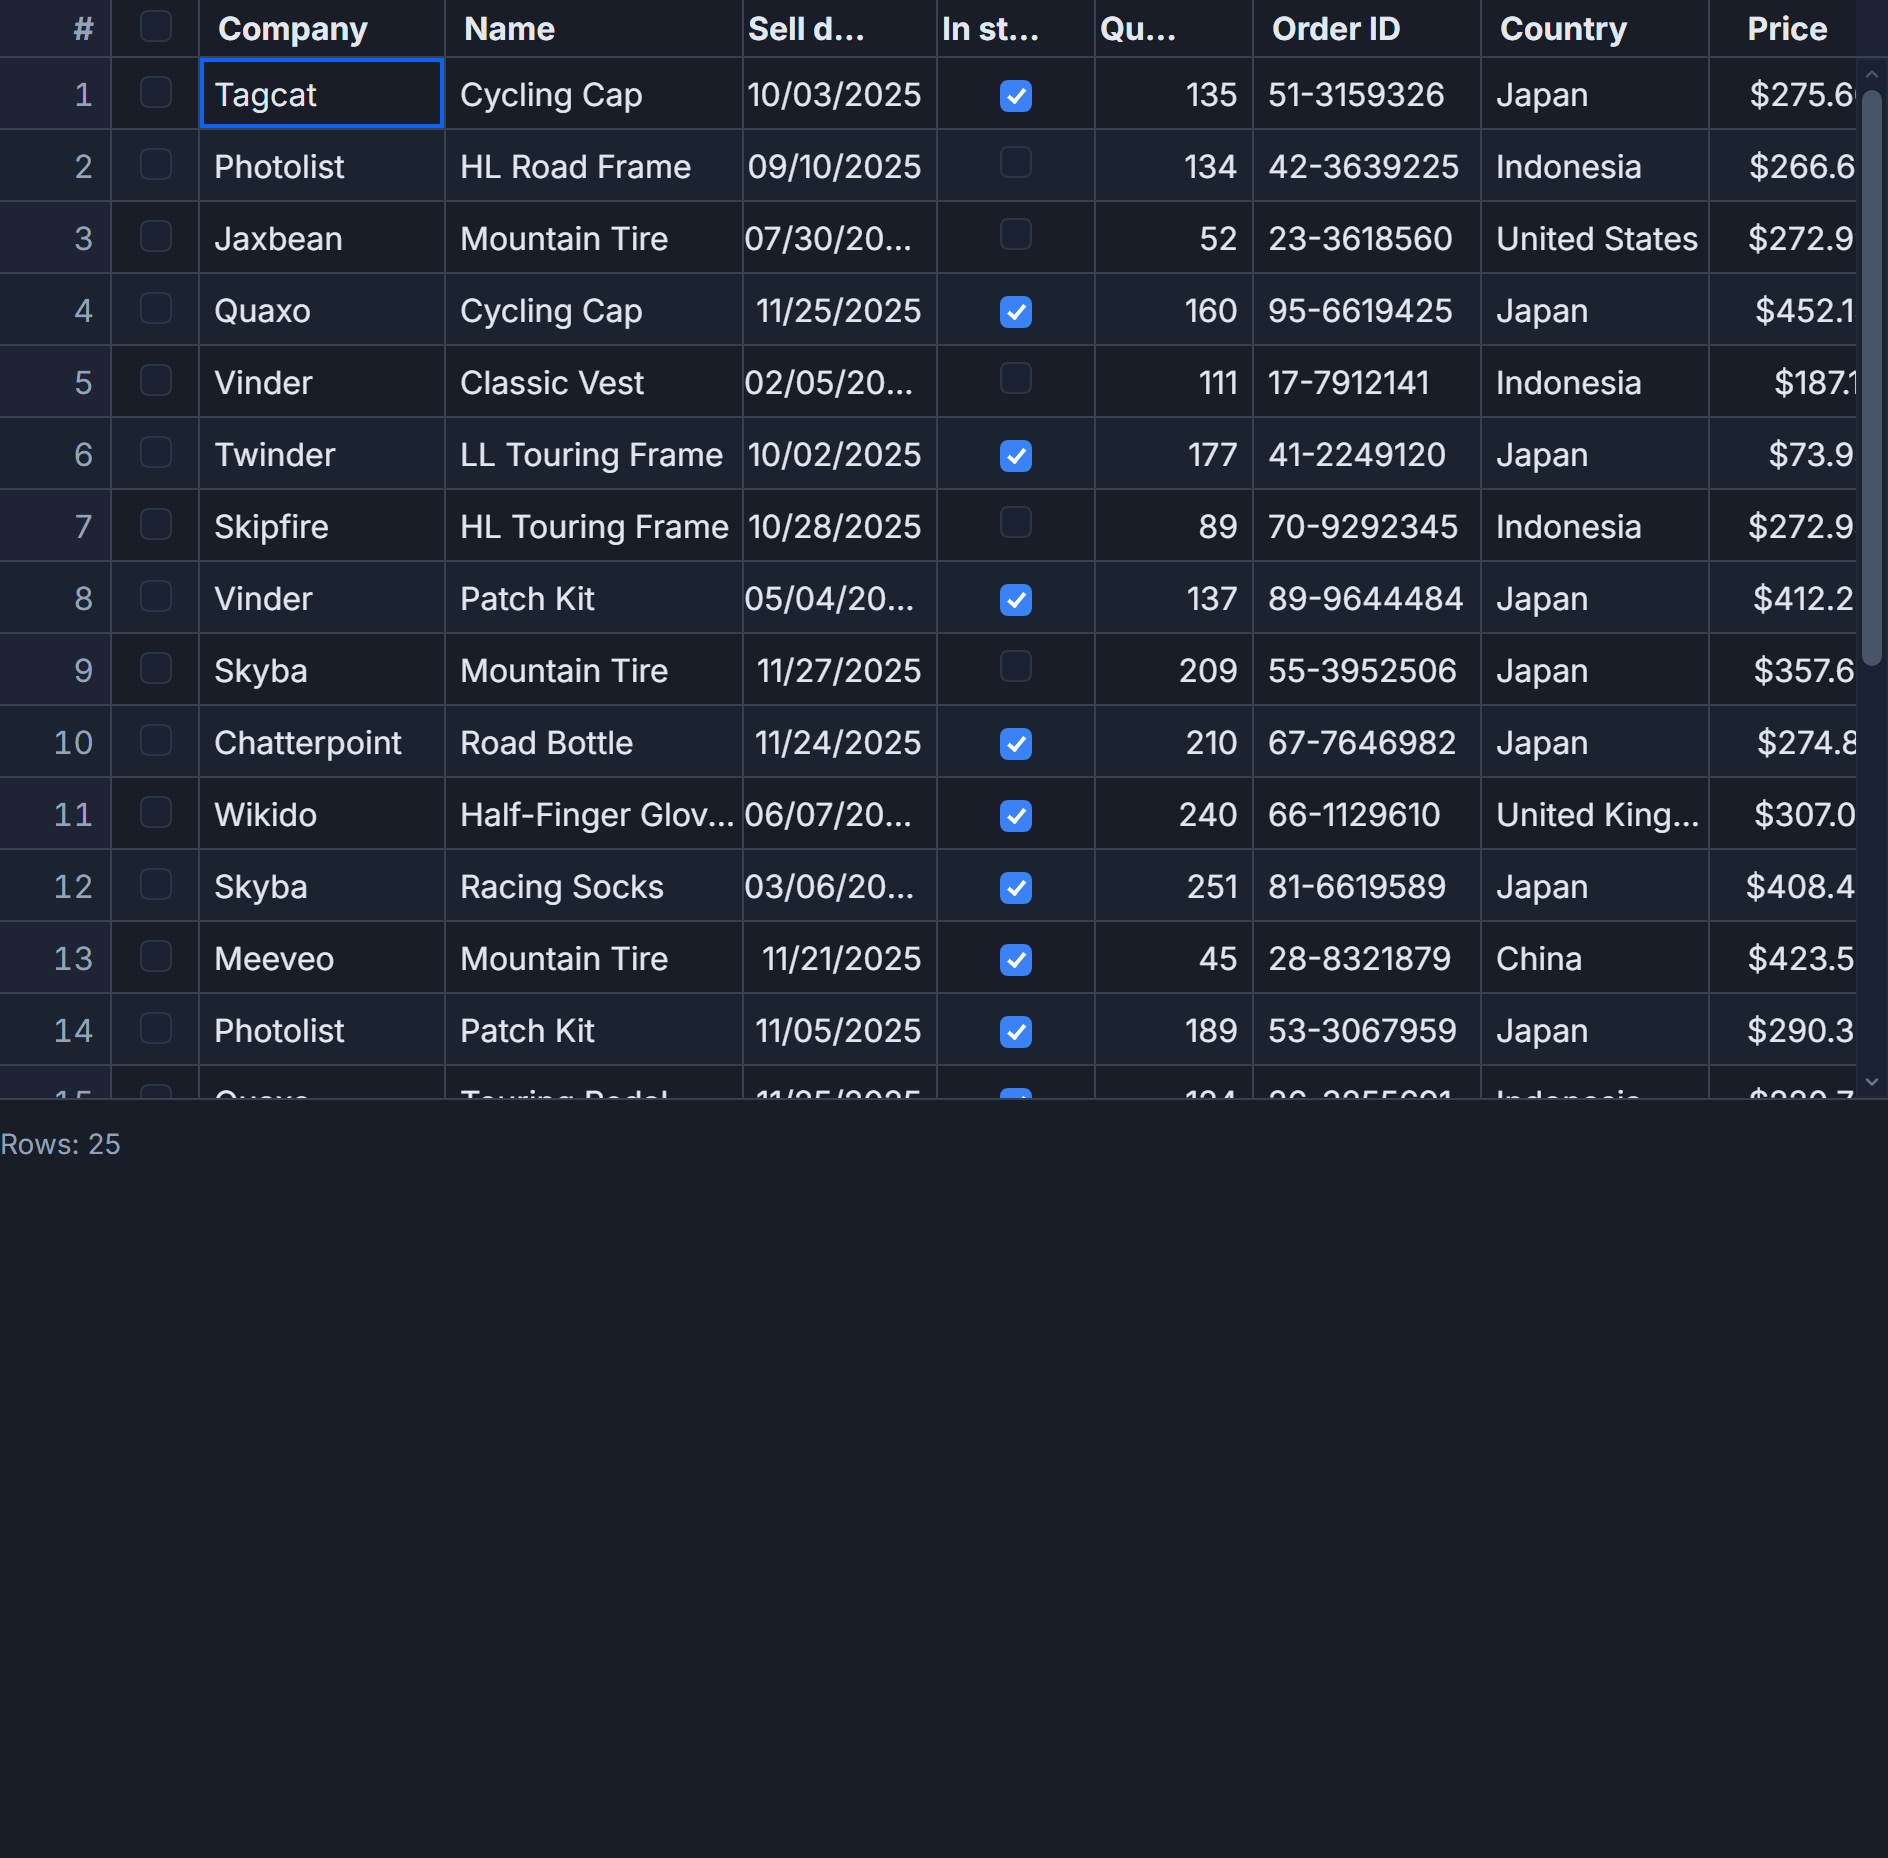
Task: Select date cell 11/27/2025
Action: pyautogui.click(x=840, y=670)
